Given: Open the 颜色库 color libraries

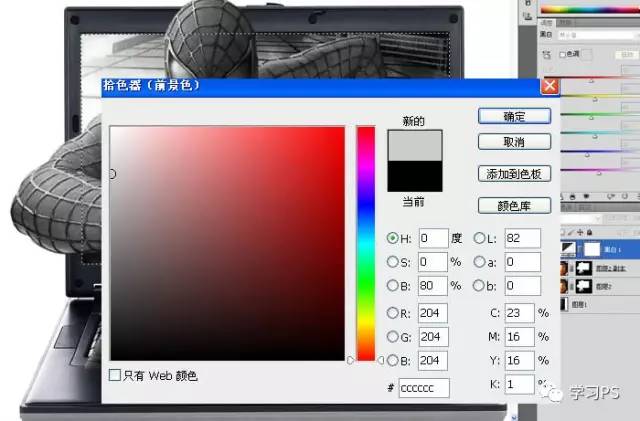Looking at the screenshot, I should pyautogui.click(x=514, y=206).
